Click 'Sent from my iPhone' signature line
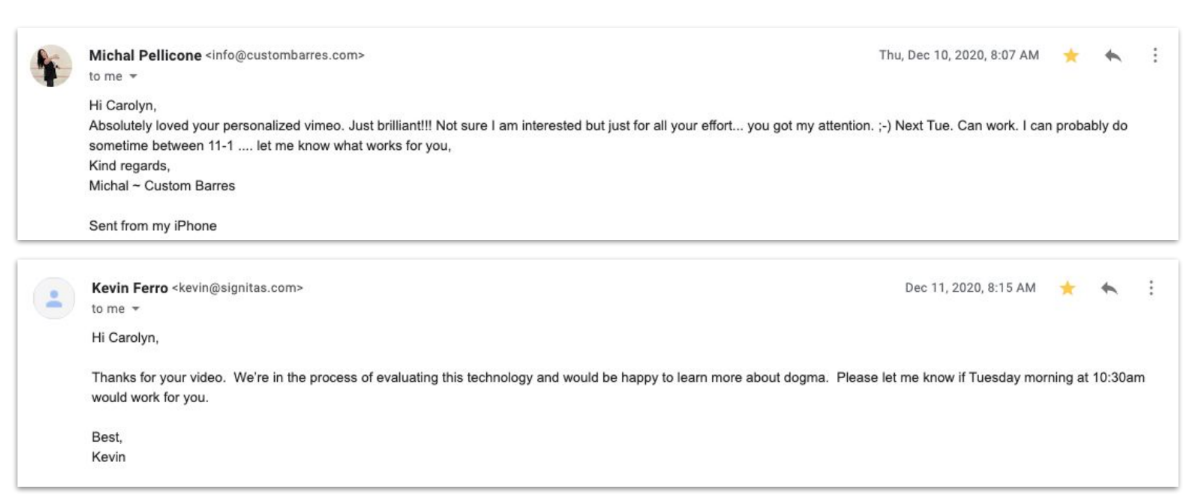Viewport: 1195px width, 499px height. point(153,226)
